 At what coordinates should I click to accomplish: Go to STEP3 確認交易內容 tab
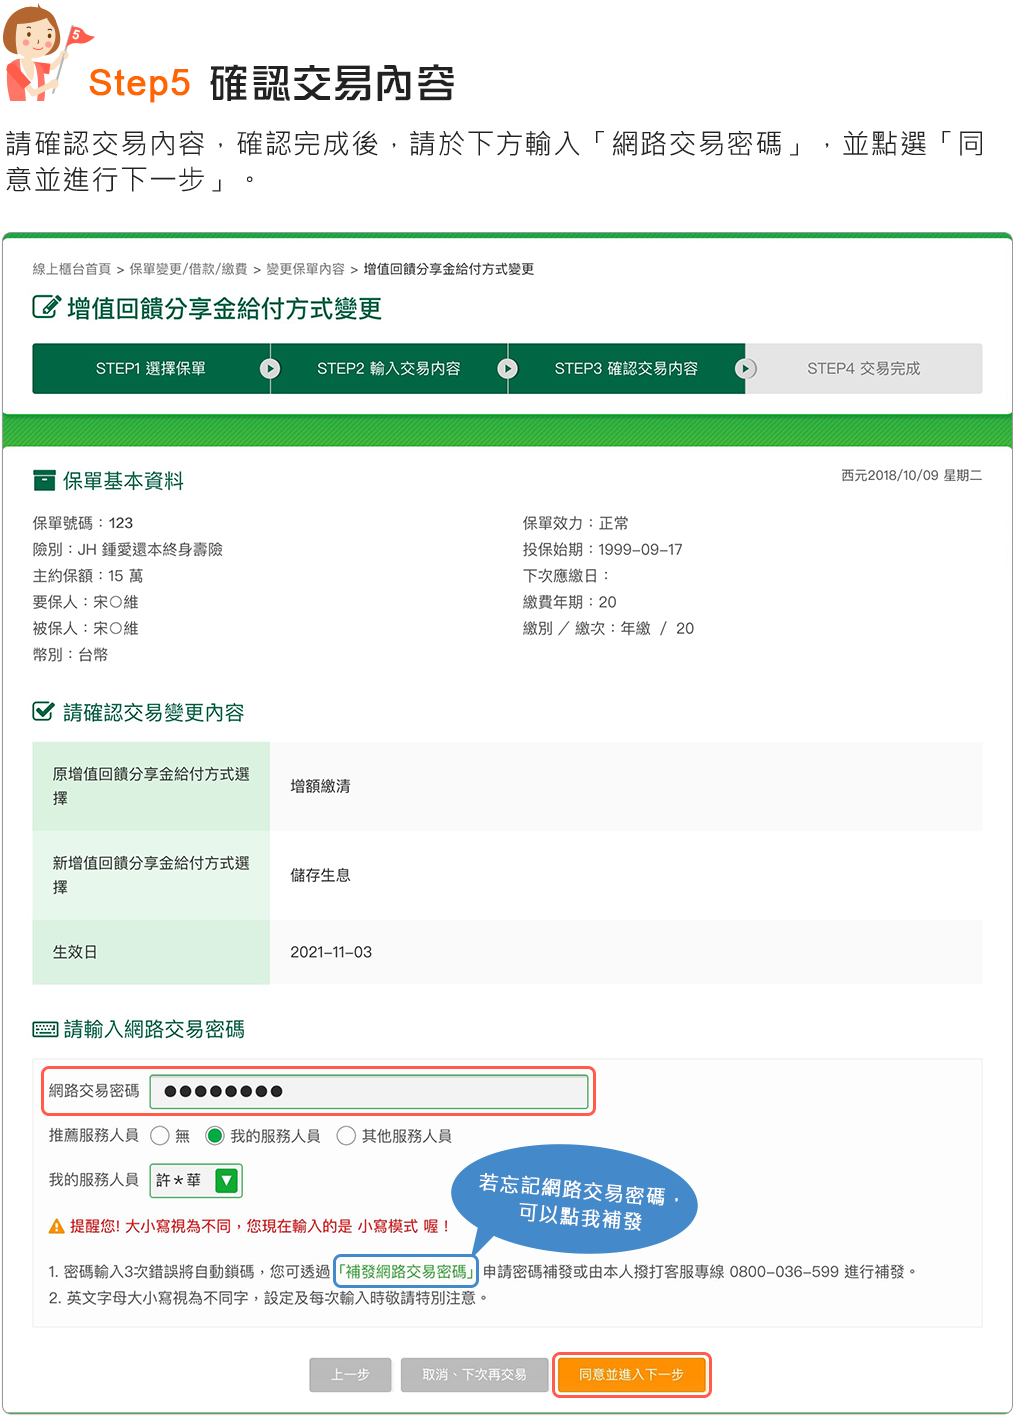[x=626, y=368]
